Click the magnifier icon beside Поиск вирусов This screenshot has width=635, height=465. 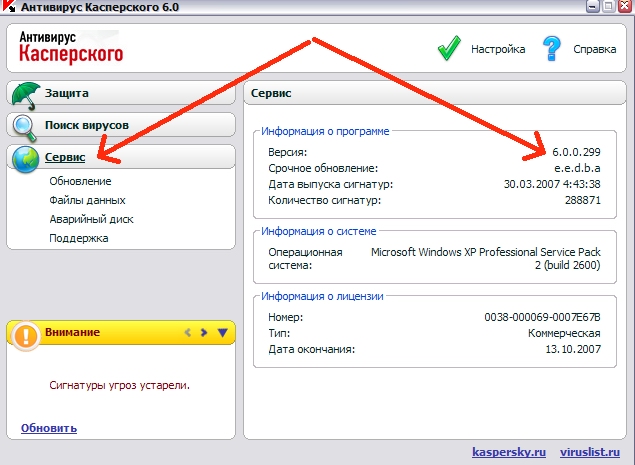24,126
